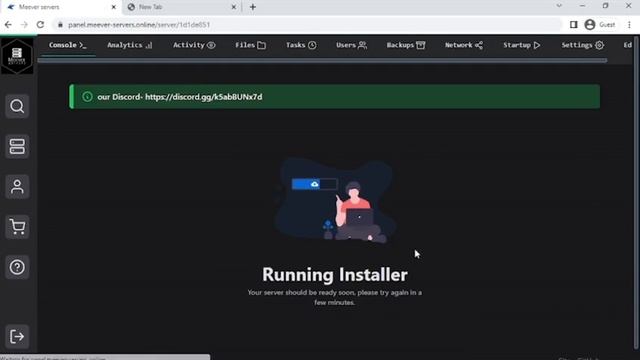Open the shopping cart store icon
Viewport: 640px width, 360px height.
(x=17, y=227)
